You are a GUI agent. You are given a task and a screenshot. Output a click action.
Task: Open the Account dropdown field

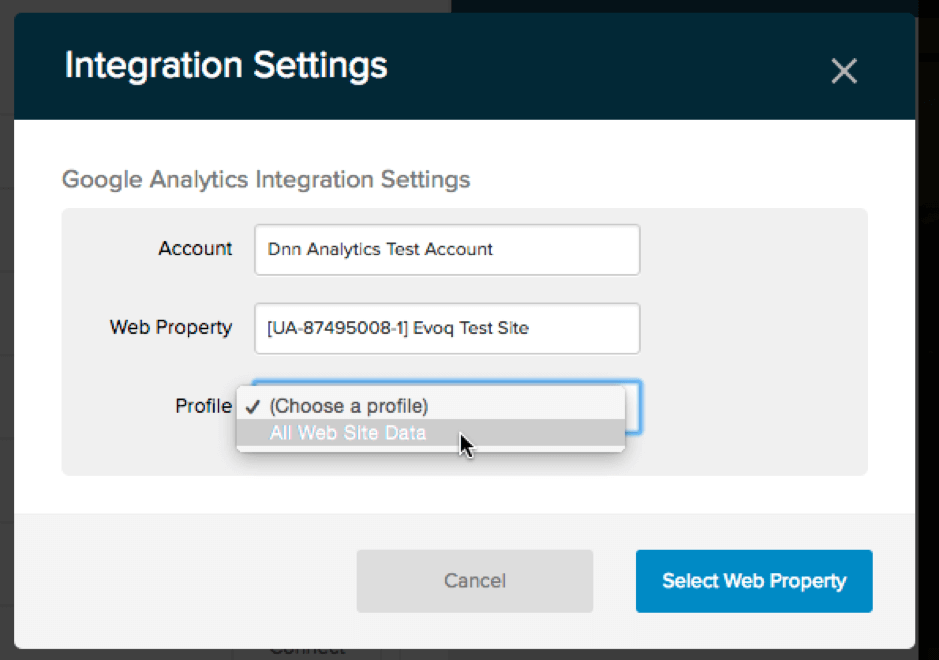pos(447,250)
